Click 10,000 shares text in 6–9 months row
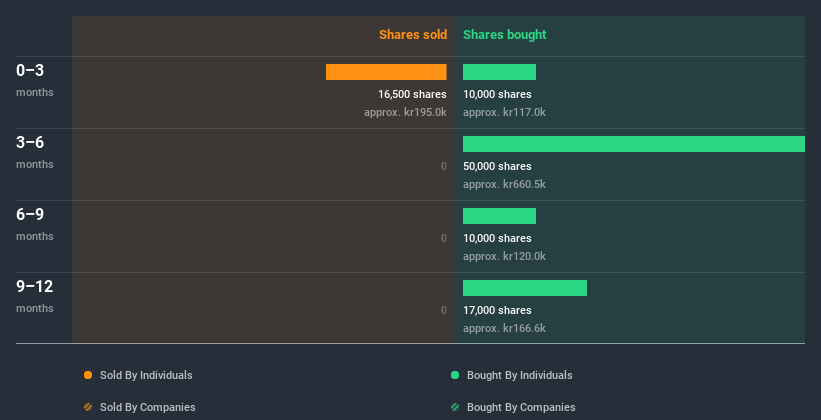Screen dimensions: 821x420 click(x=497, y=238)
